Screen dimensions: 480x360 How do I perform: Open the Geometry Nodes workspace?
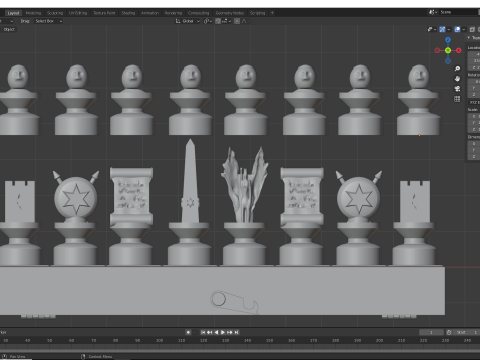230,13
